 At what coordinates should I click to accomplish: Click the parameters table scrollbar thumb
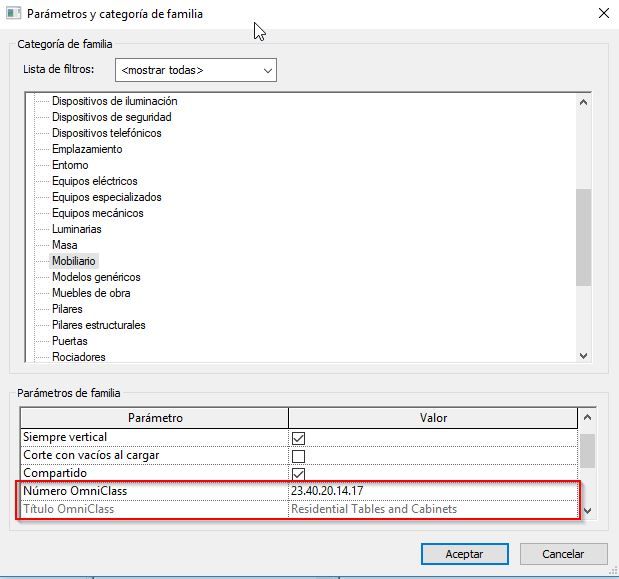coord(587,451)
